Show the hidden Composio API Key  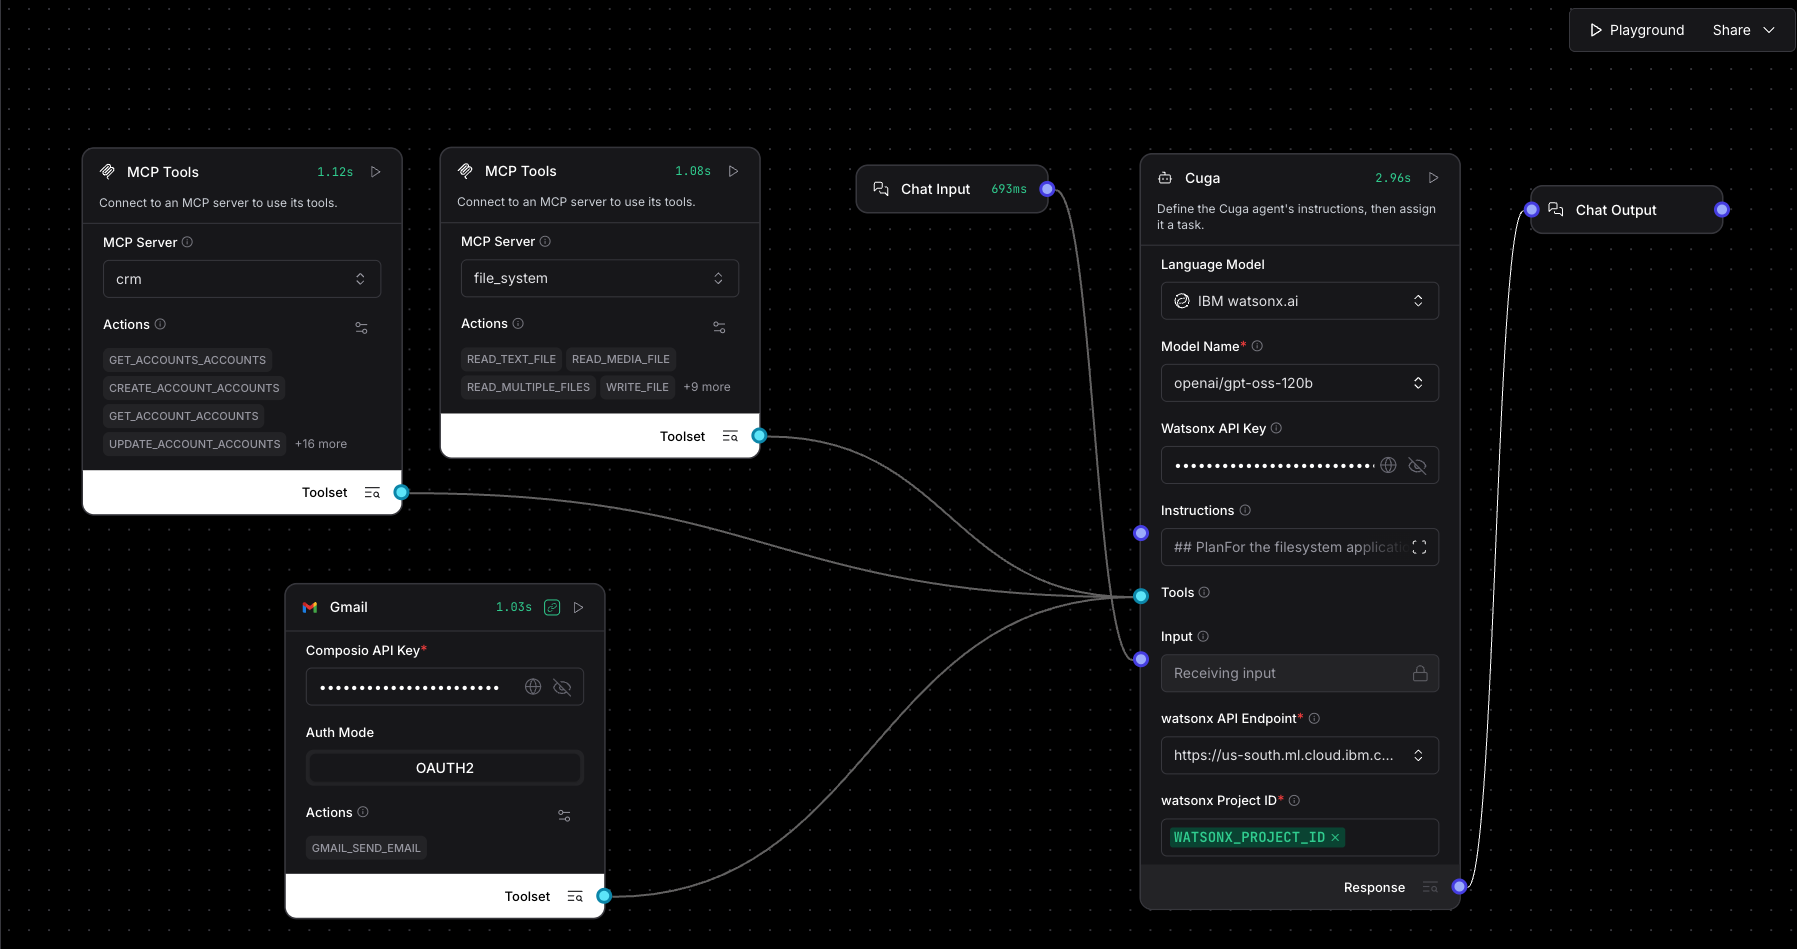[561, 687]
